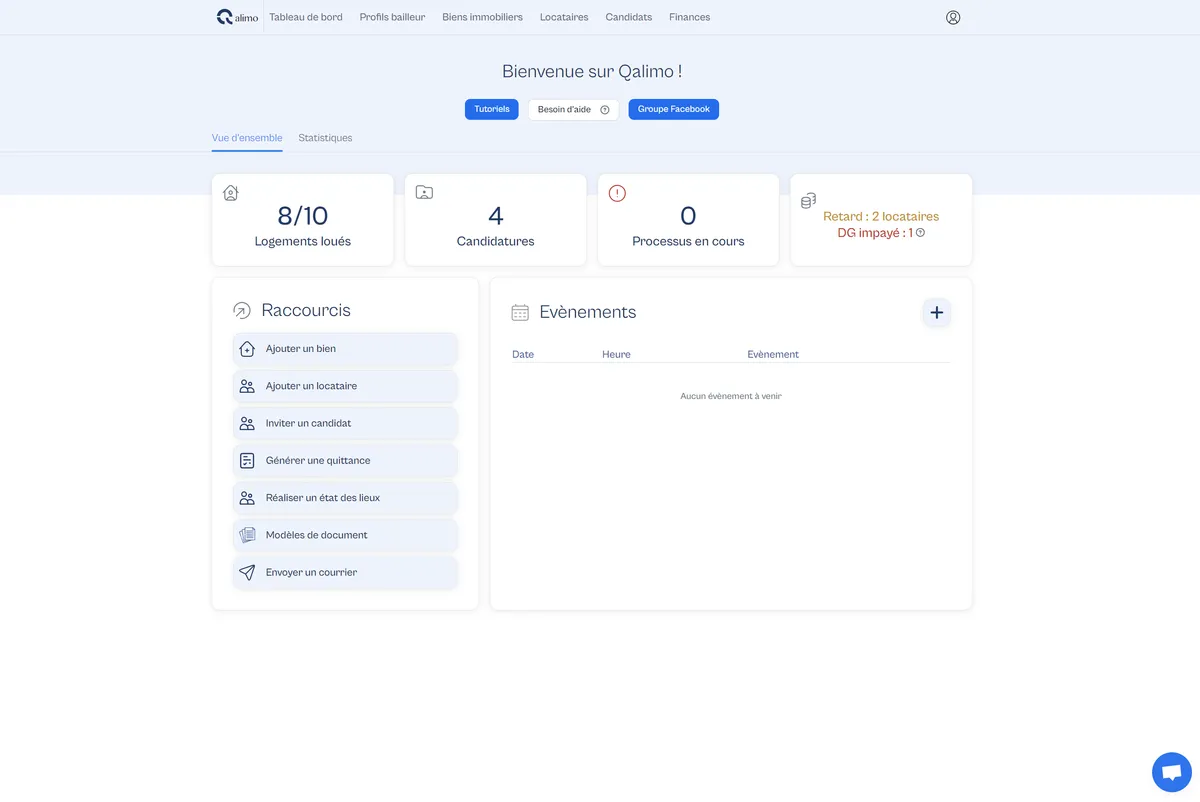1200x802 pixels.
Task: Click the red alert icon on Processus card
Action: pos(617,193)
